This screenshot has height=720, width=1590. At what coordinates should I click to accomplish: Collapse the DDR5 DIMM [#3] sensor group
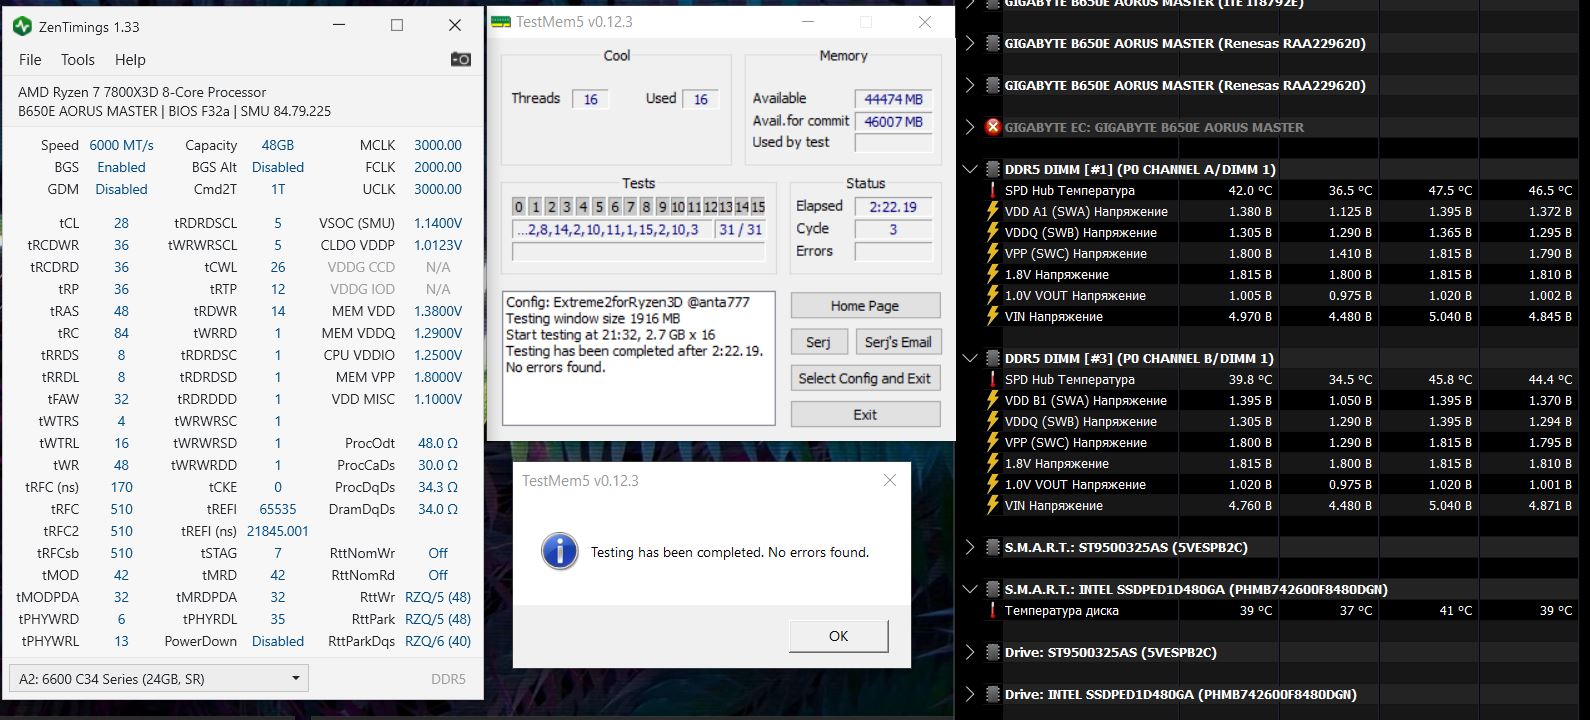coord(969,358)
